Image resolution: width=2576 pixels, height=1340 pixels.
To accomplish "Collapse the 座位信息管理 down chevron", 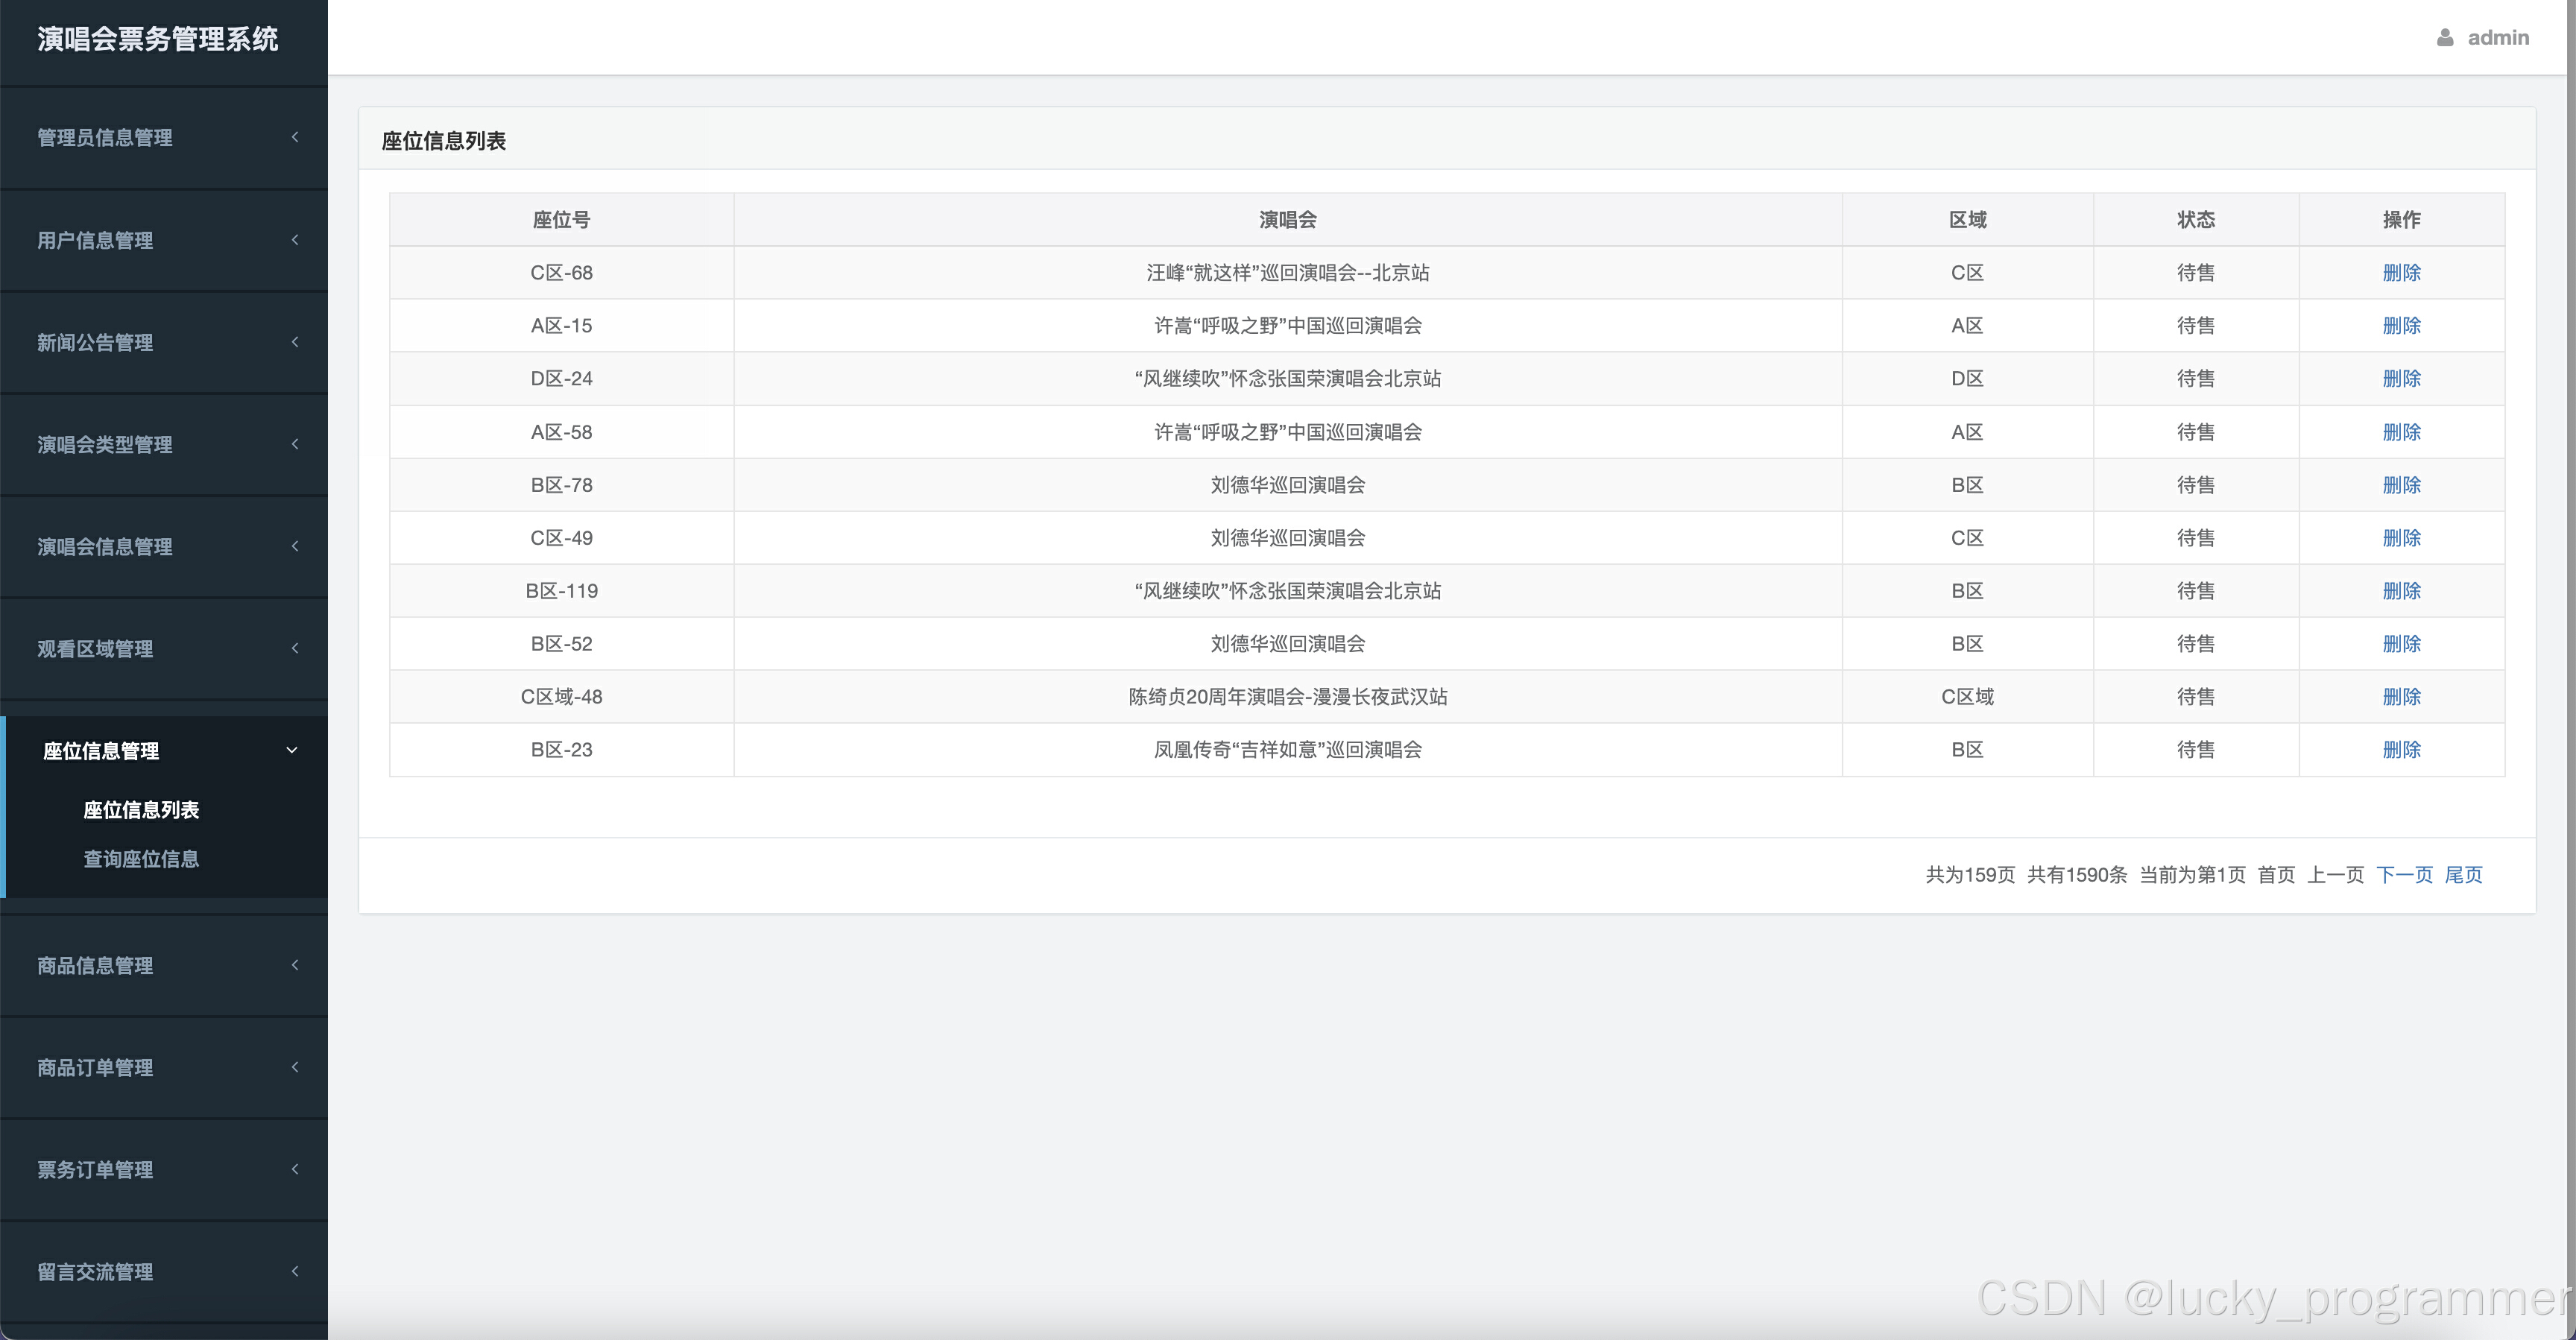I will coord(292,751).
